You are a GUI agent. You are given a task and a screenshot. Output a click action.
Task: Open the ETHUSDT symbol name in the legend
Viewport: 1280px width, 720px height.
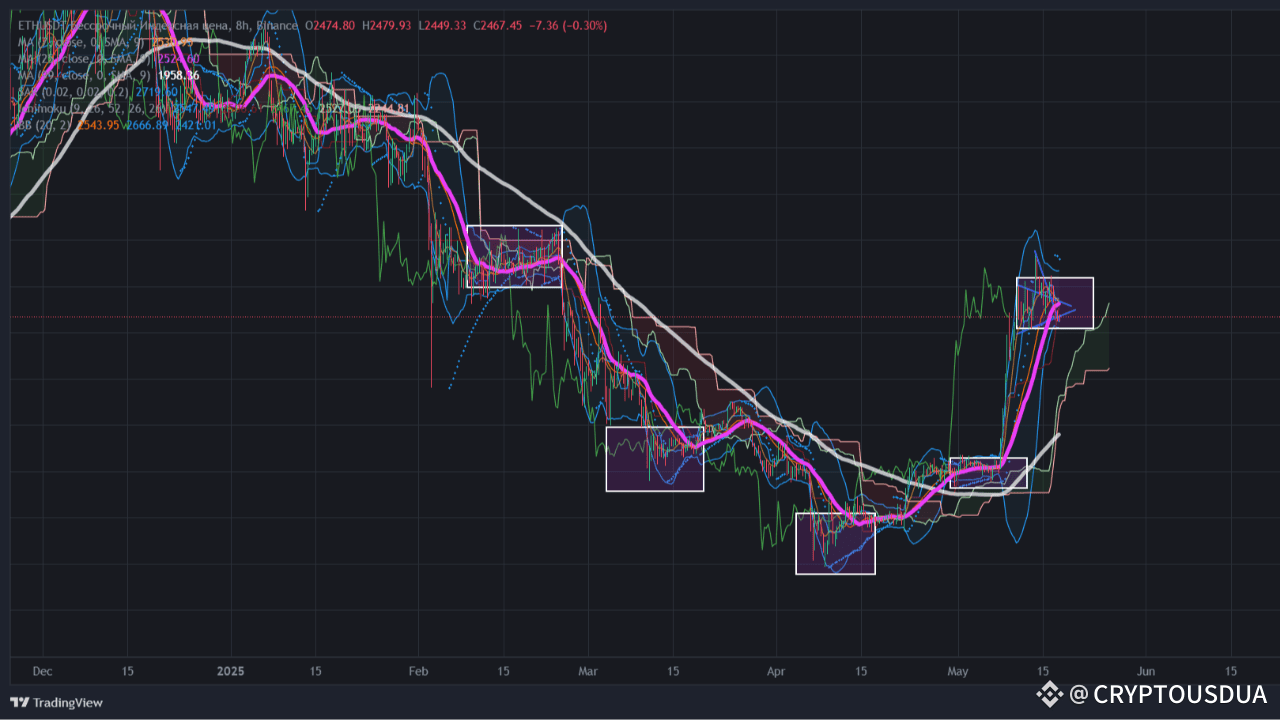click(x=40, y=25)
